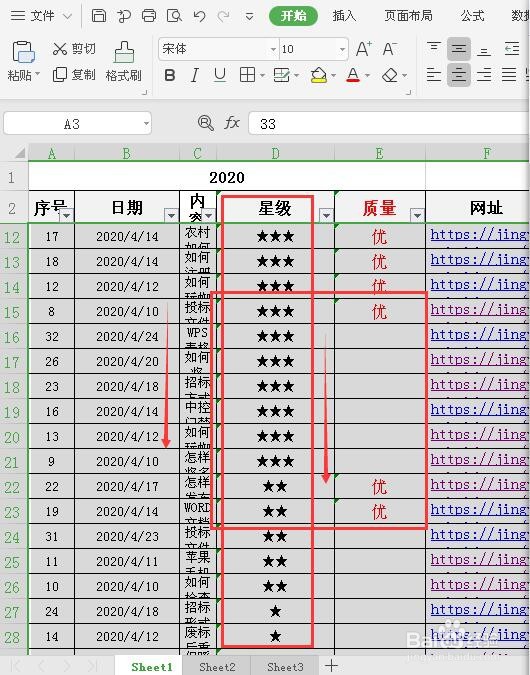530x675 pixels.
Task: Switch to Sheet2 tab
Action: (x=217, y=666)
